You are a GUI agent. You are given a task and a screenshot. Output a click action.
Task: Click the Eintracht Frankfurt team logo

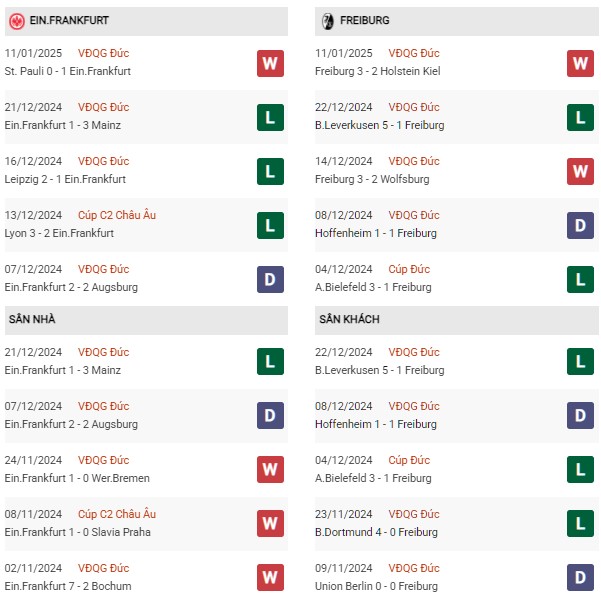[x=17, y=21]
